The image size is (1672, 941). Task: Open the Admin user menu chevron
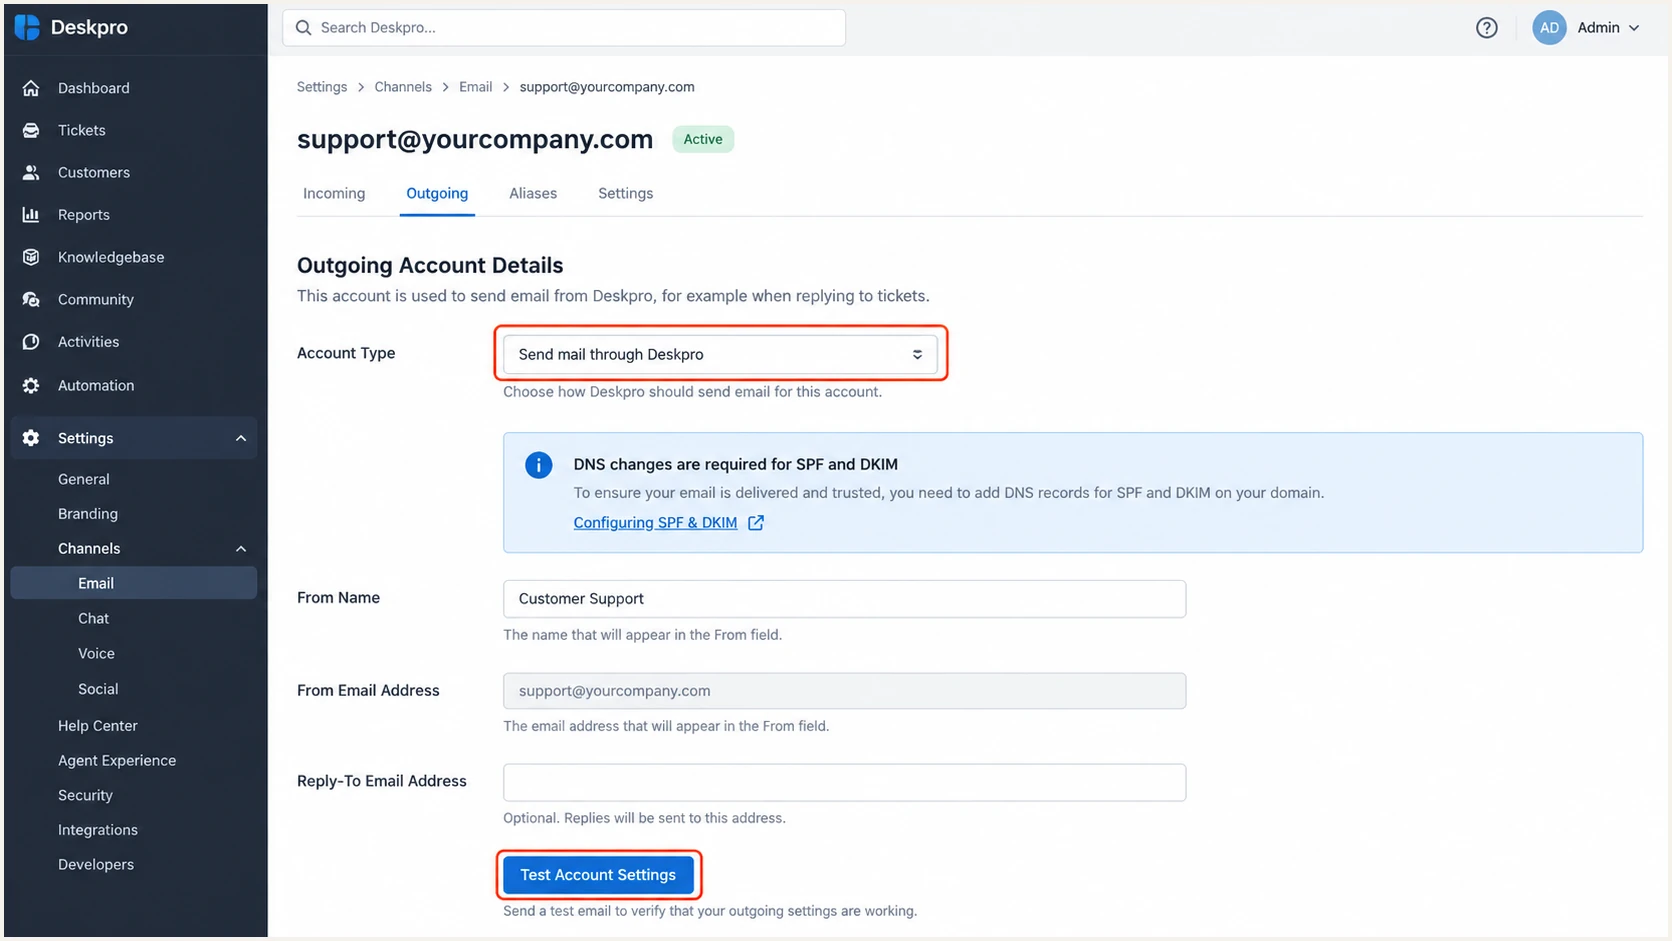click(x=1634, y=28)
